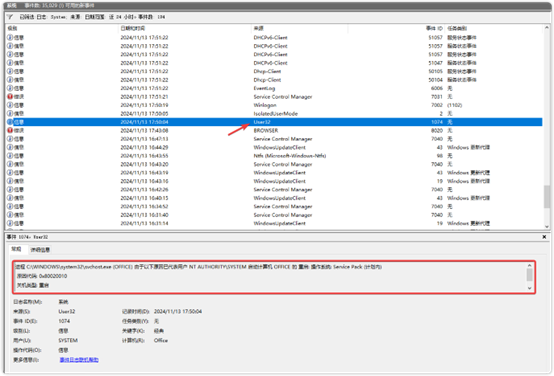Click the info icon on the 16:43:16 row
The width and height of the screenshot is (554, 376).
coord(10,181)
